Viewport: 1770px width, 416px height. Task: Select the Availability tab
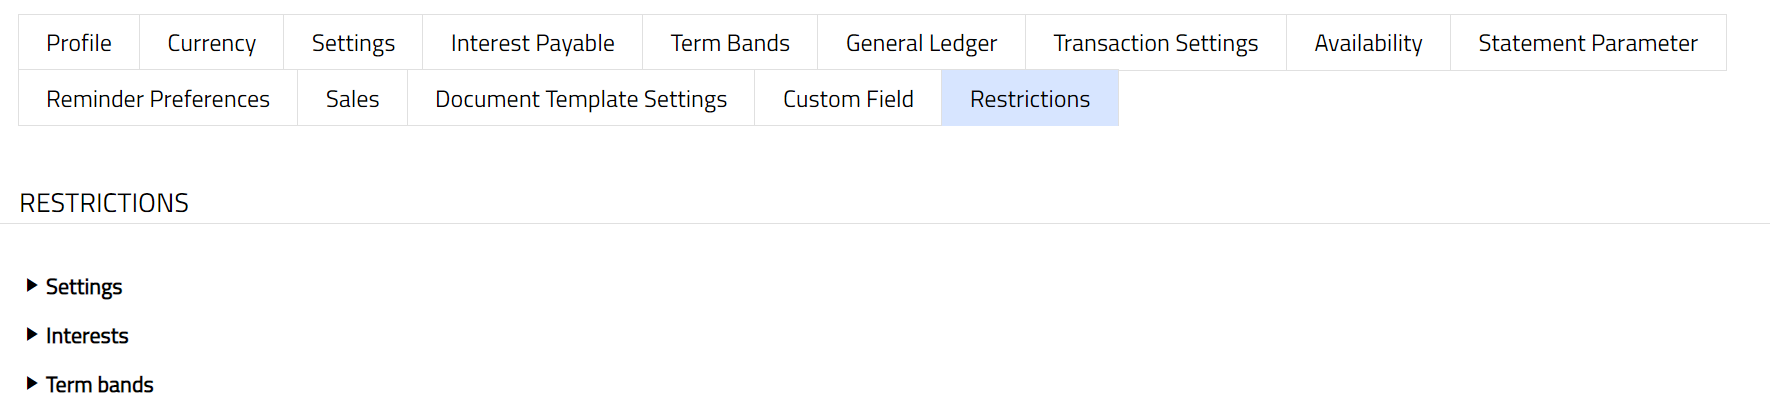tap(1368, 43)
